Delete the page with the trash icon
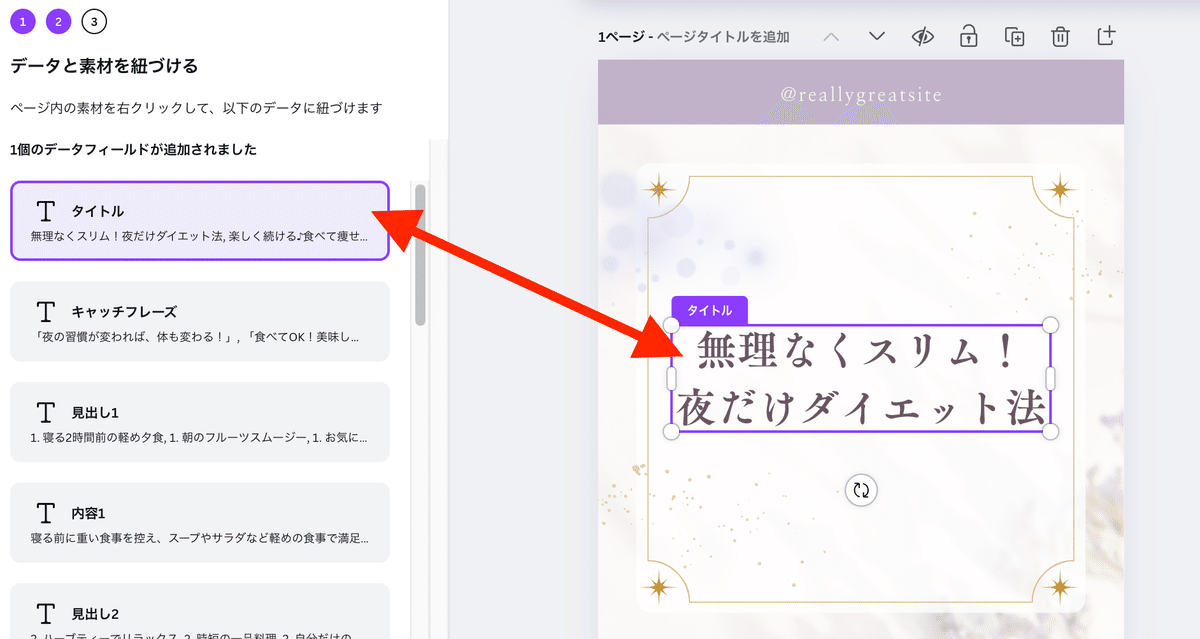The image size is (1200, 639). [x=1060, y=37]
